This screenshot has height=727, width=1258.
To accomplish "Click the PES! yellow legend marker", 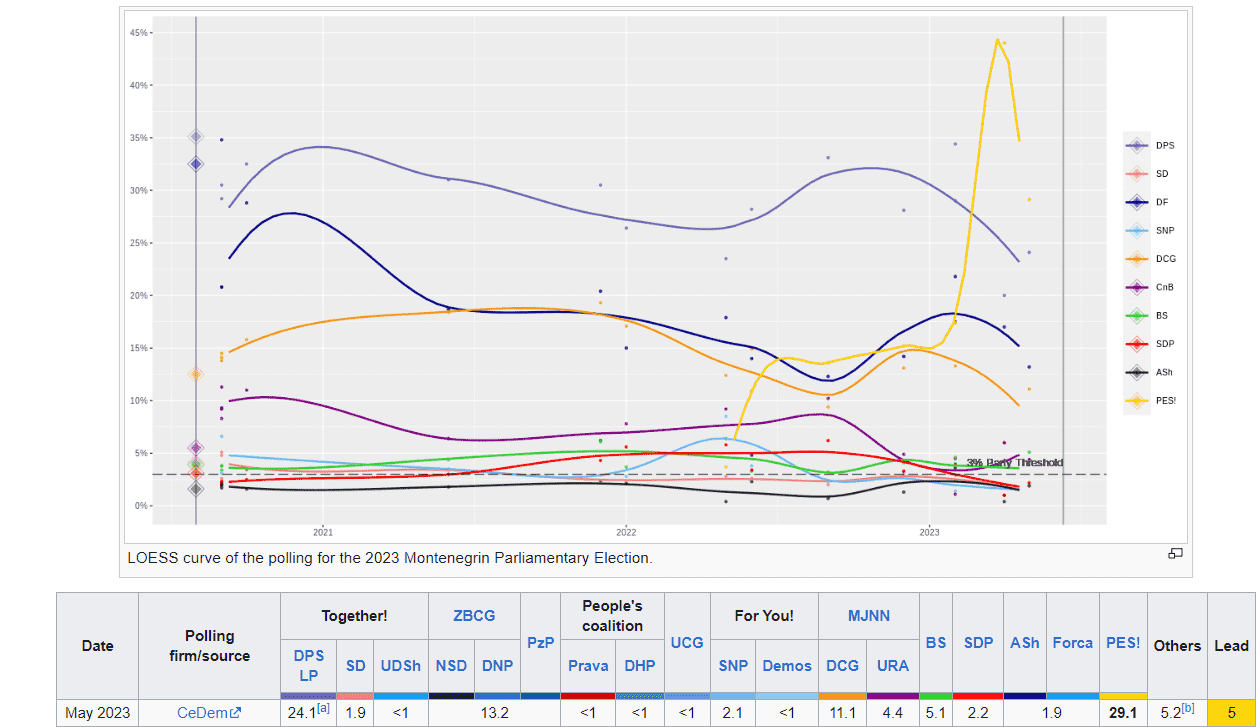I will [1136, 401].
